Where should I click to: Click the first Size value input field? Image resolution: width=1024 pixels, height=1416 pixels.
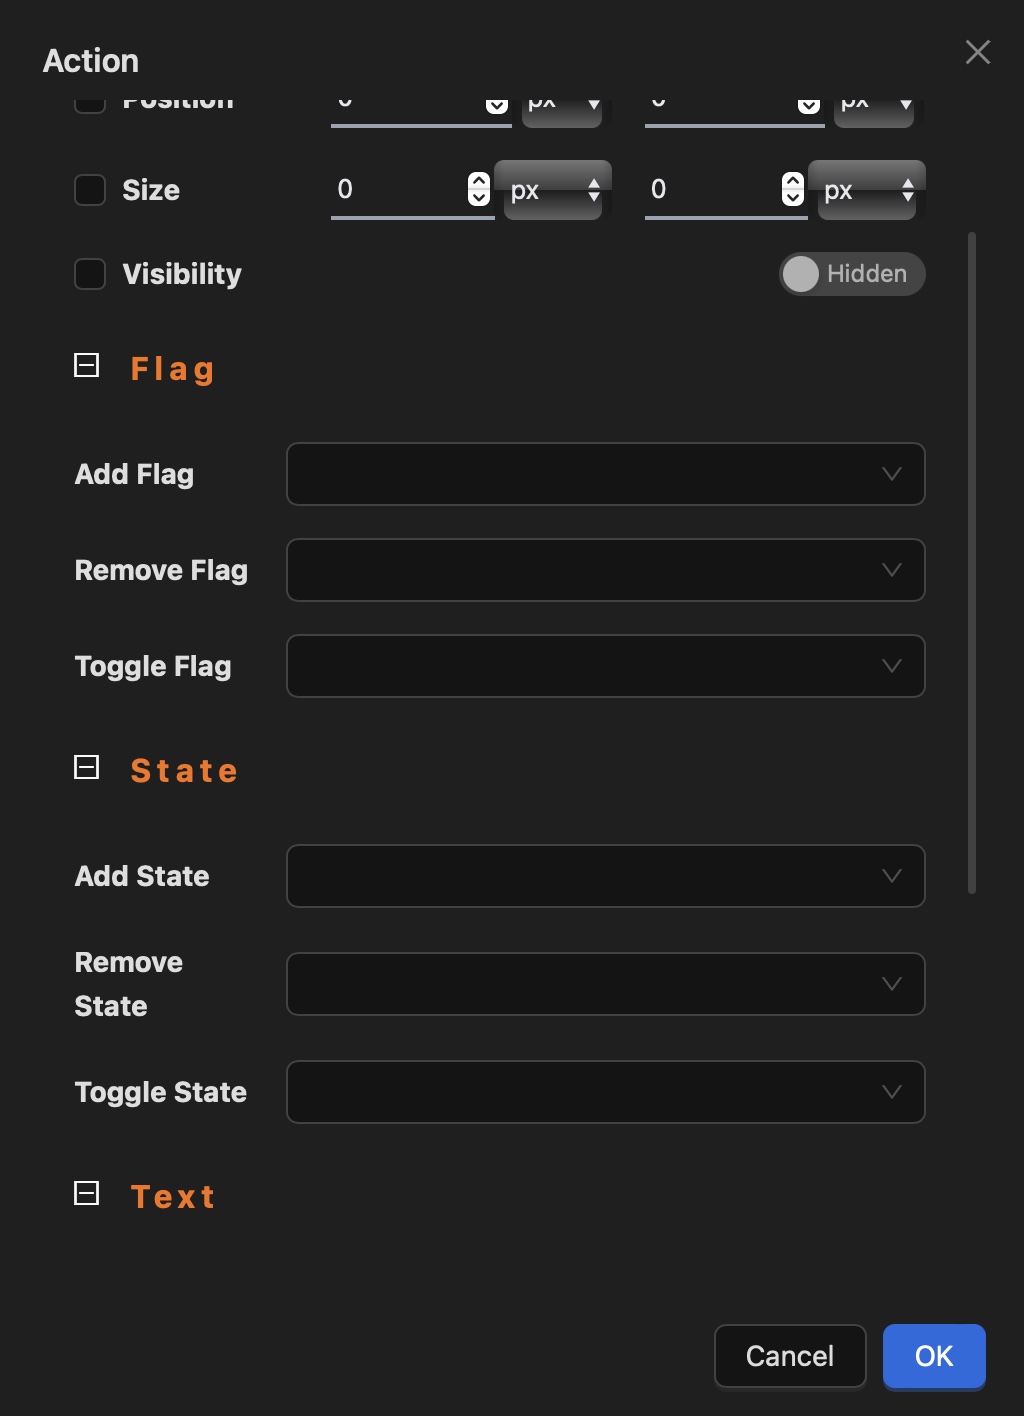point(398,190)
